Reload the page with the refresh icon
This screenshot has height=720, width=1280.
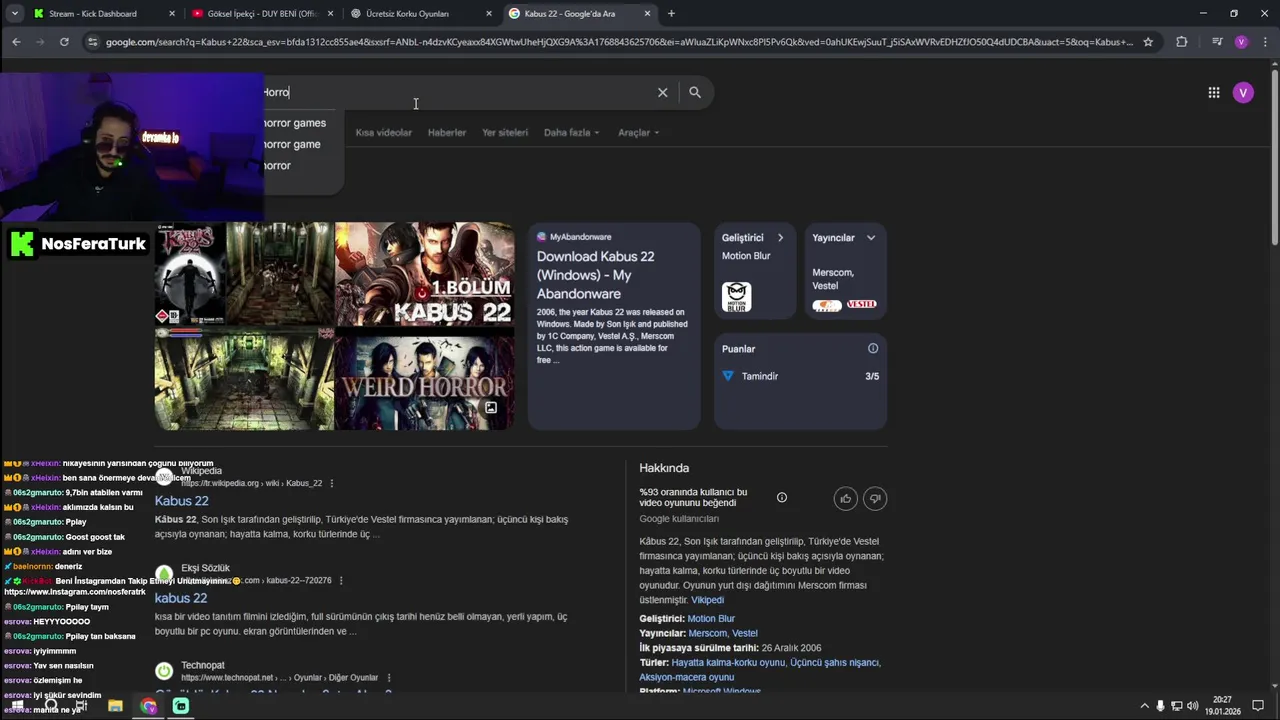64,42
